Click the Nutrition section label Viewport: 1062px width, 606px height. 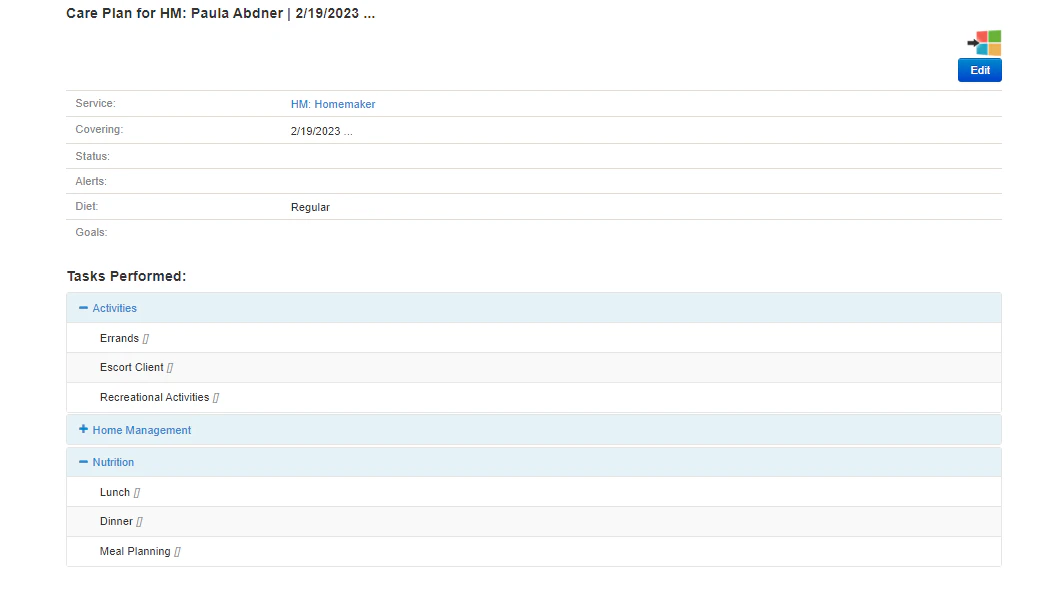pyautogui.click(x=112, y=462)
